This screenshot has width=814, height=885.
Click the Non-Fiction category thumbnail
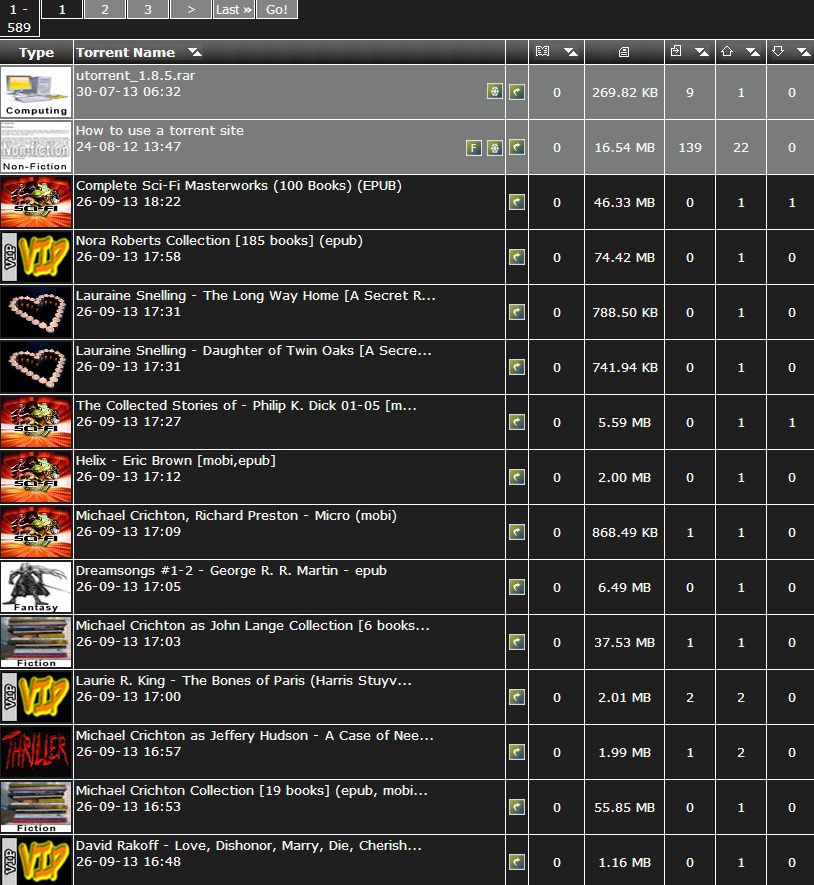coord(36,147)
